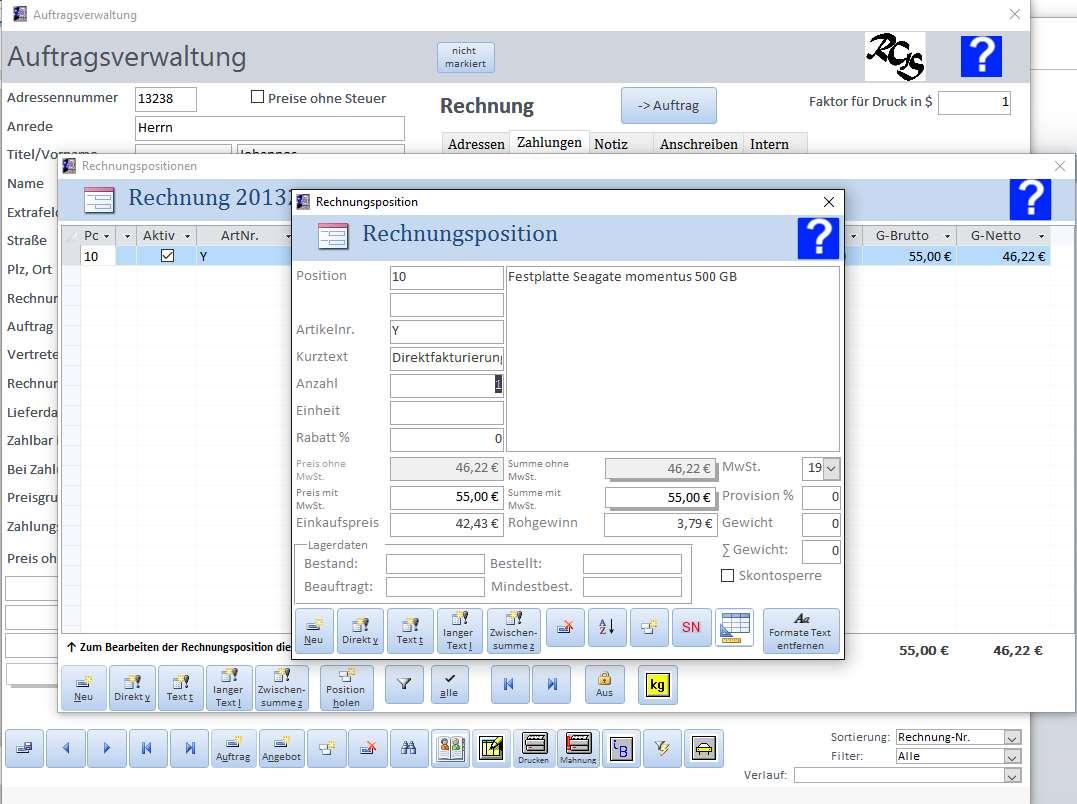Click into the Einheit input field

click(x=446, y=413)
